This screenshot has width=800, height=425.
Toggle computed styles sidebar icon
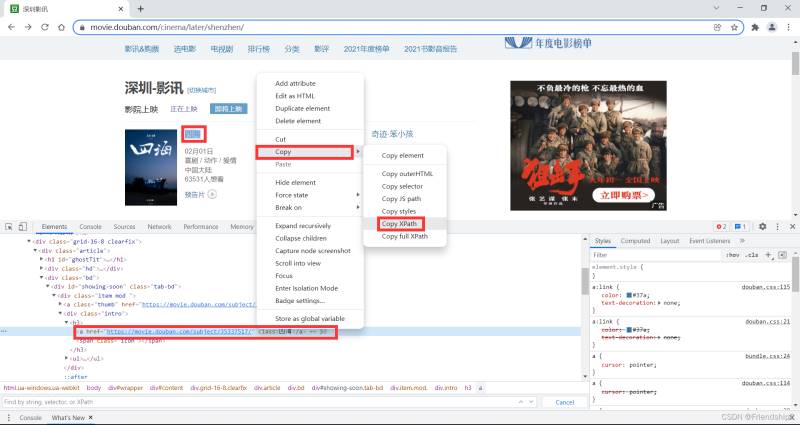[783, 255]
